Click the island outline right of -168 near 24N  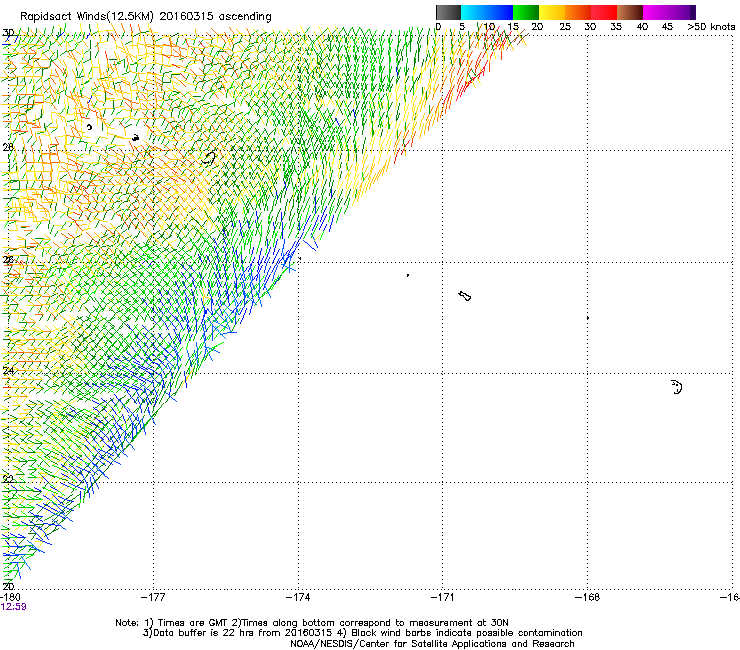677,387
